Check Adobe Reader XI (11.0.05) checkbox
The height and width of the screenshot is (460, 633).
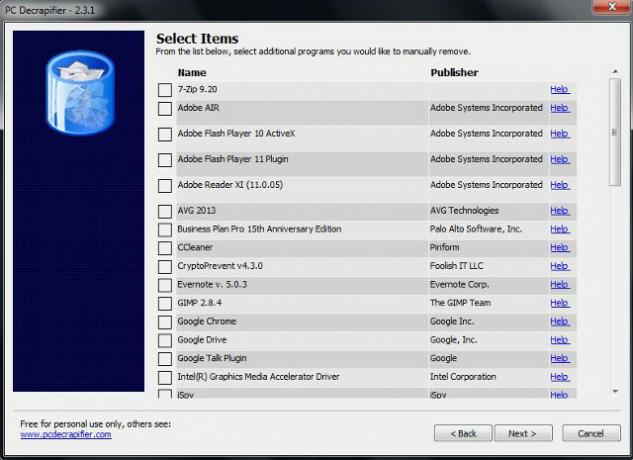pyautogui.click(x=165, y=185)
